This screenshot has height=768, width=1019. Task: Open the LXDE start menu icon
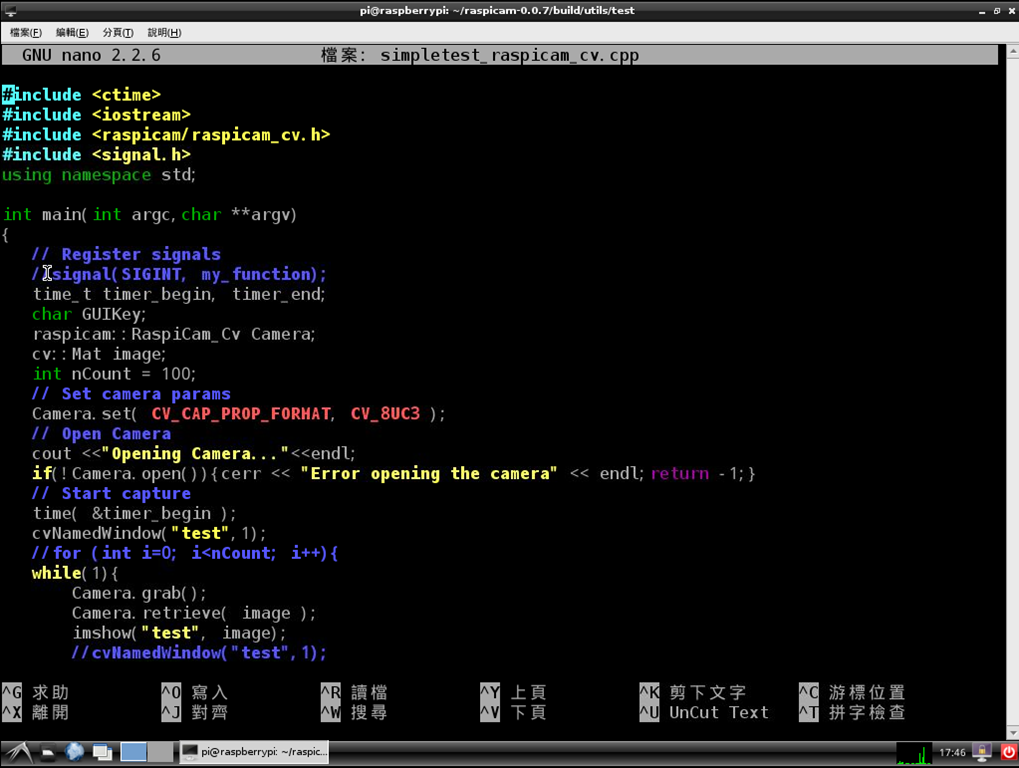tap(18, 752)
